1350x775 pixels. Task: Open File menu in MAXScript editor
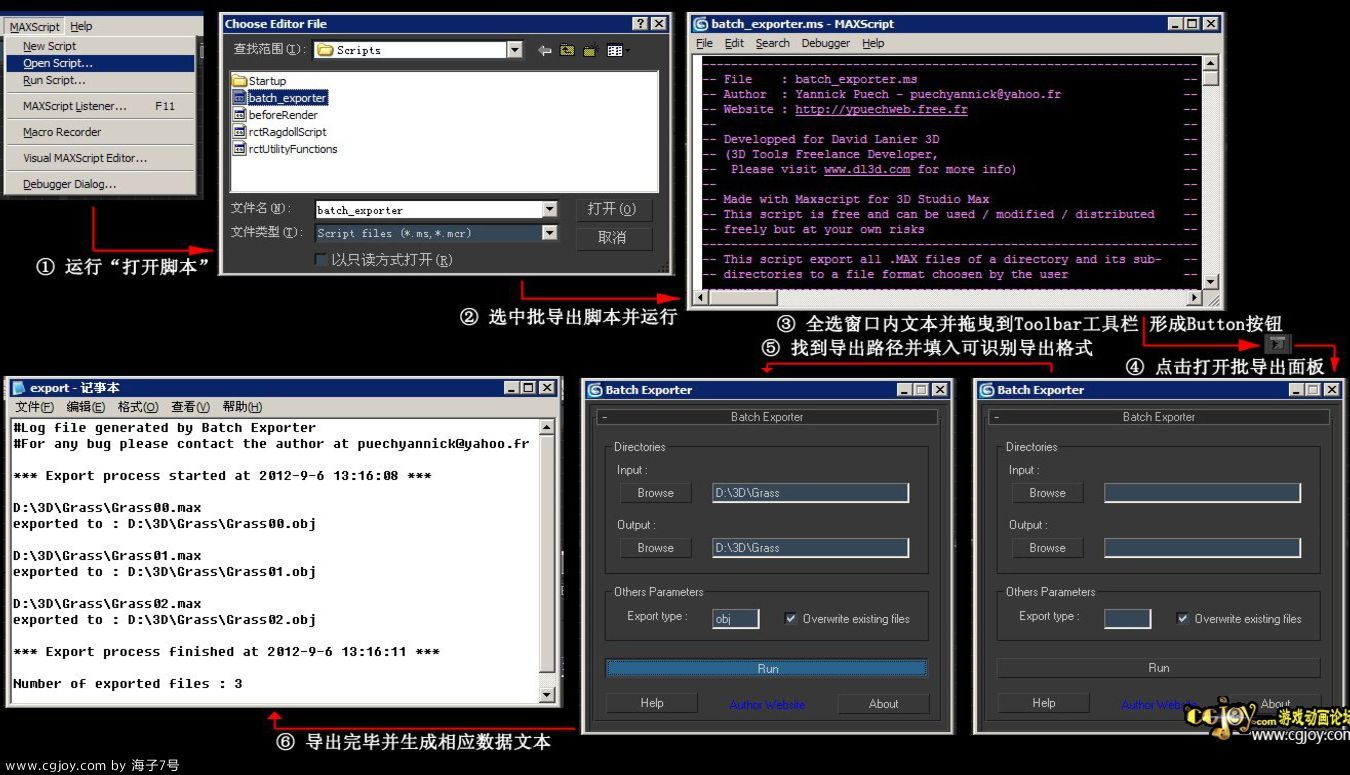click(704, 43)
